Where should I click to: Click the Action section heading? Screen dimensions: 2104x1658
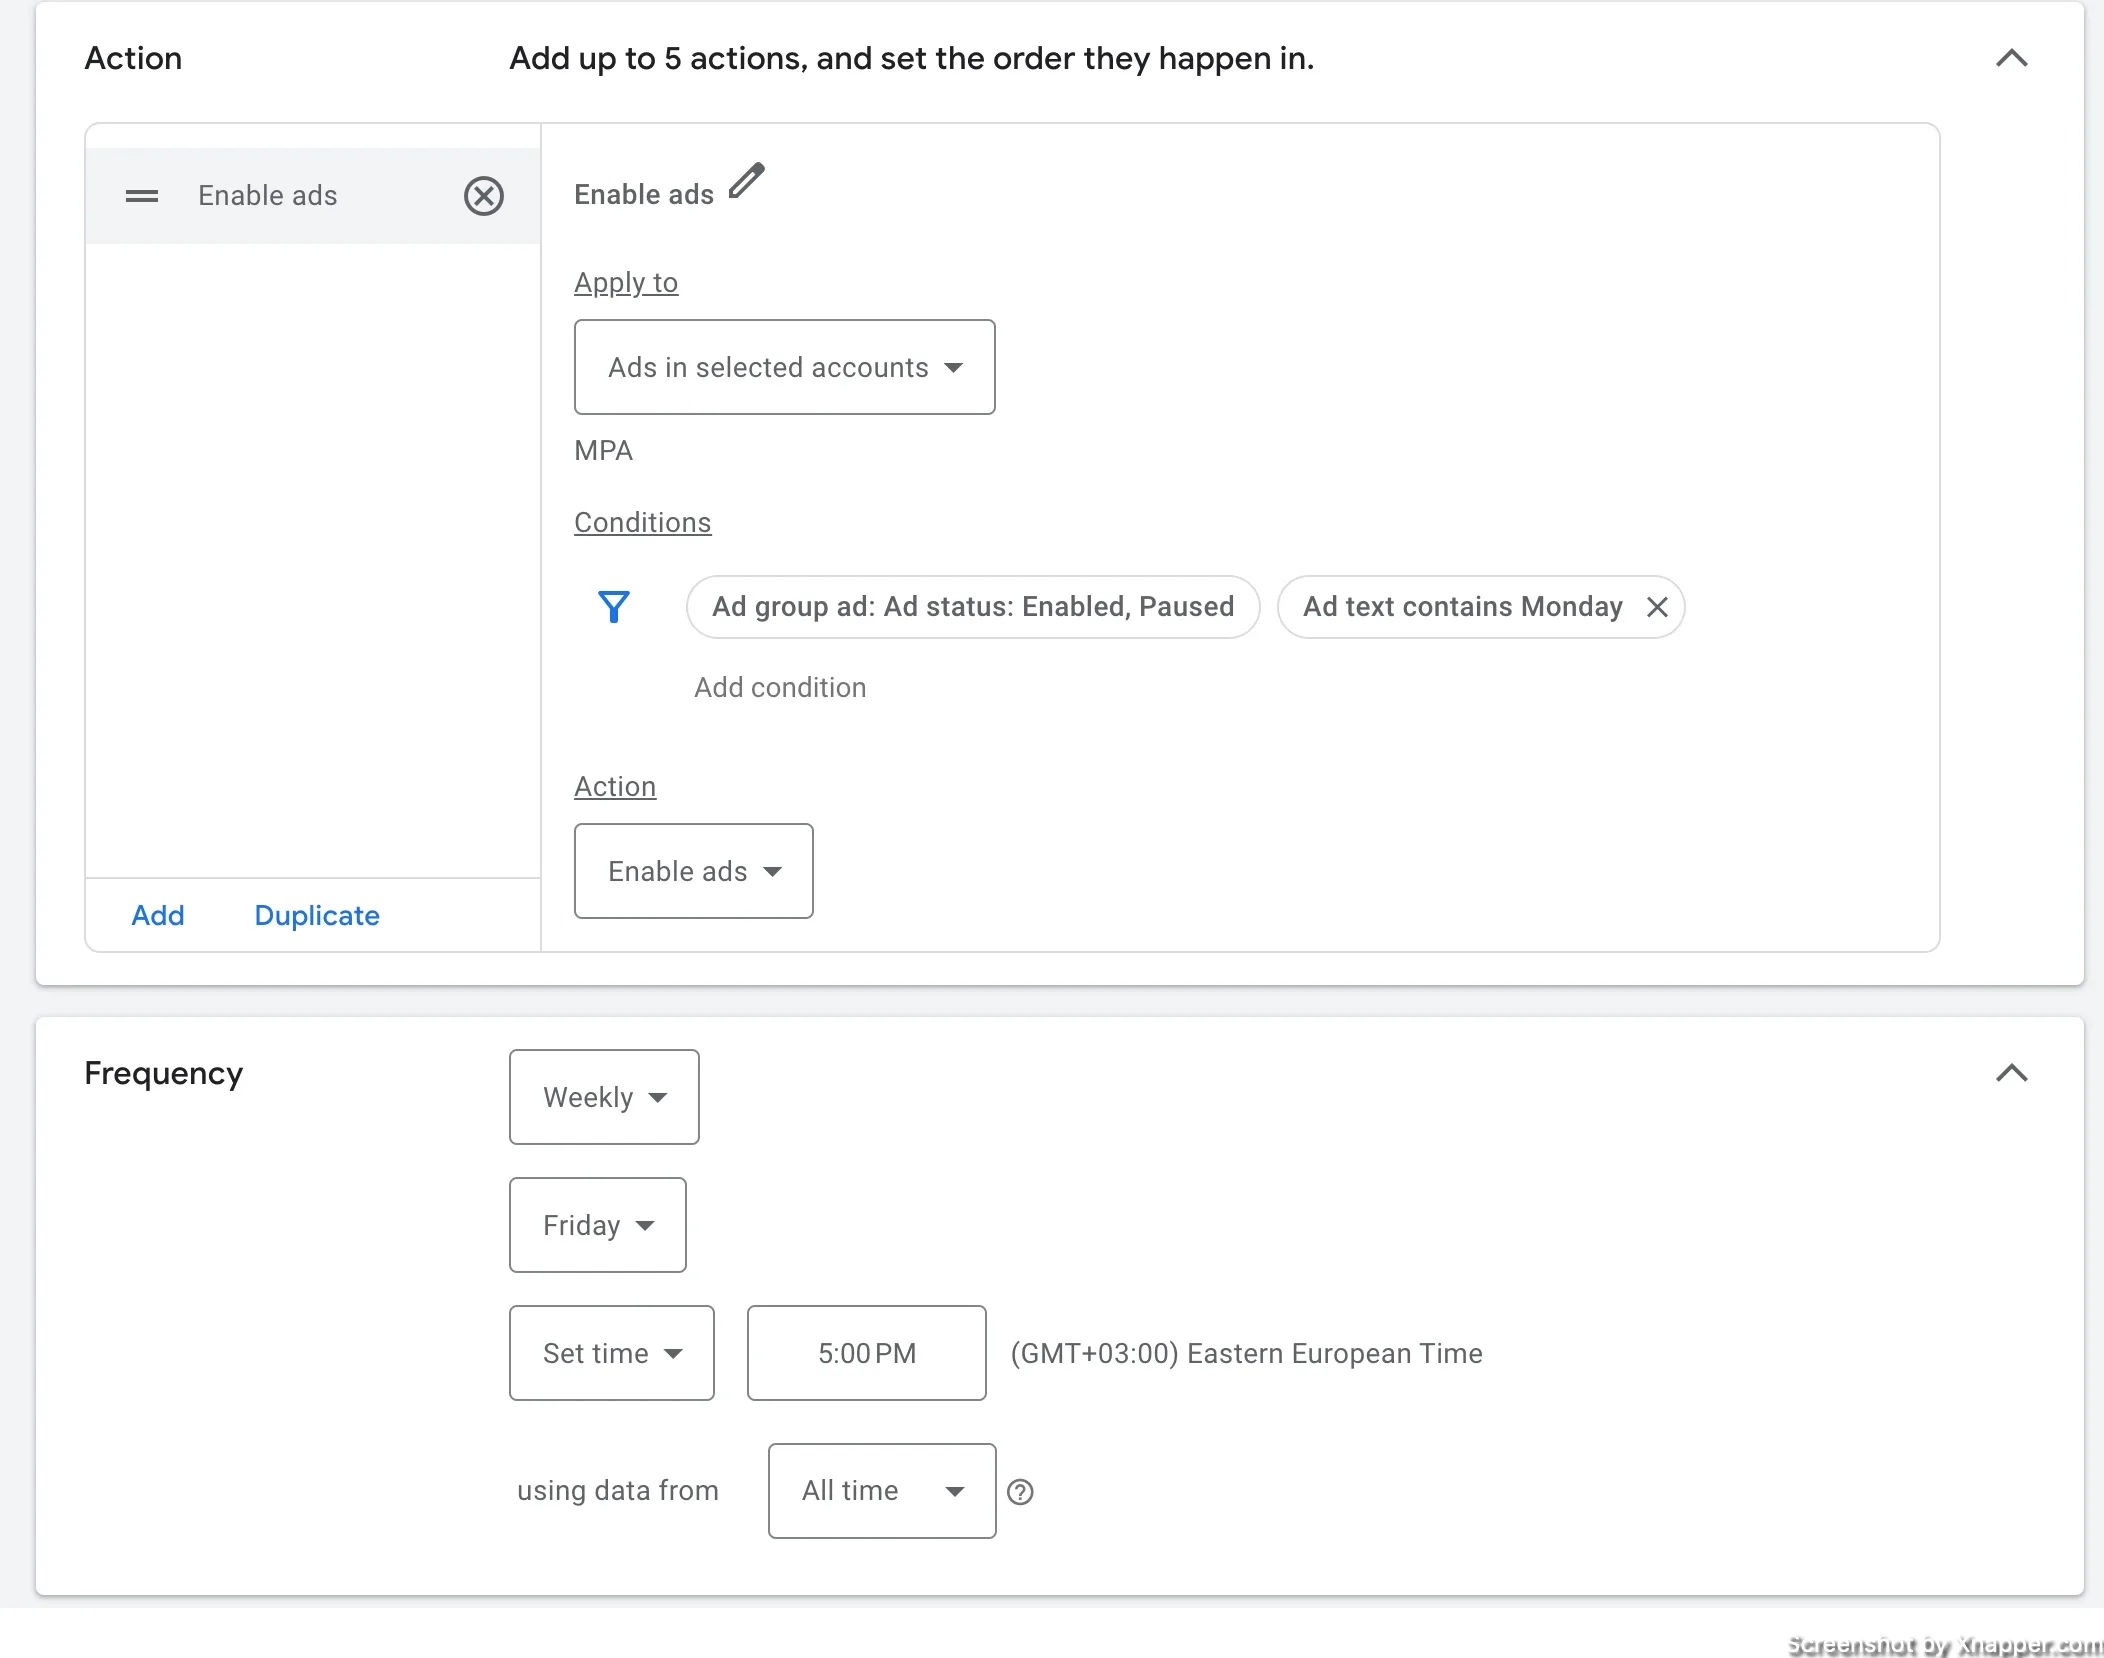[133, 59]
